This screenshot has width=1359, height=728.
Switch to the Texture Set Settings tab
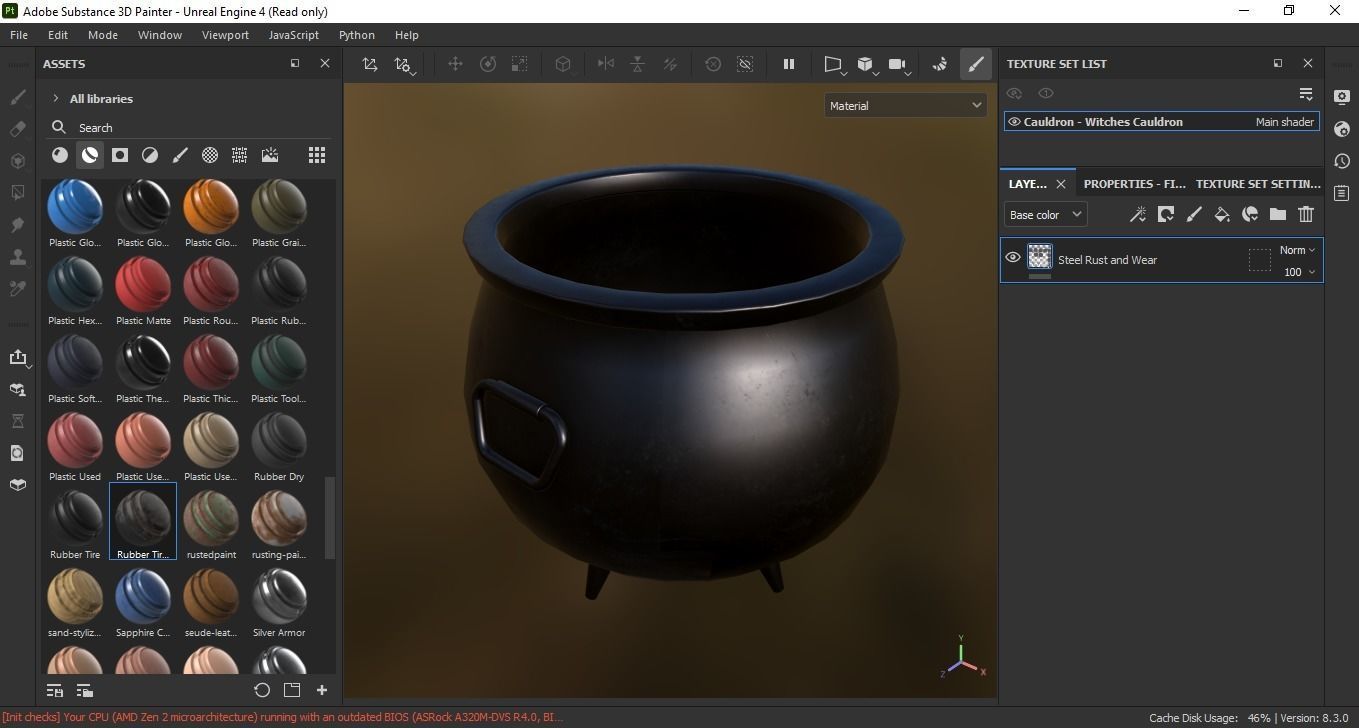pos(1258,184)
